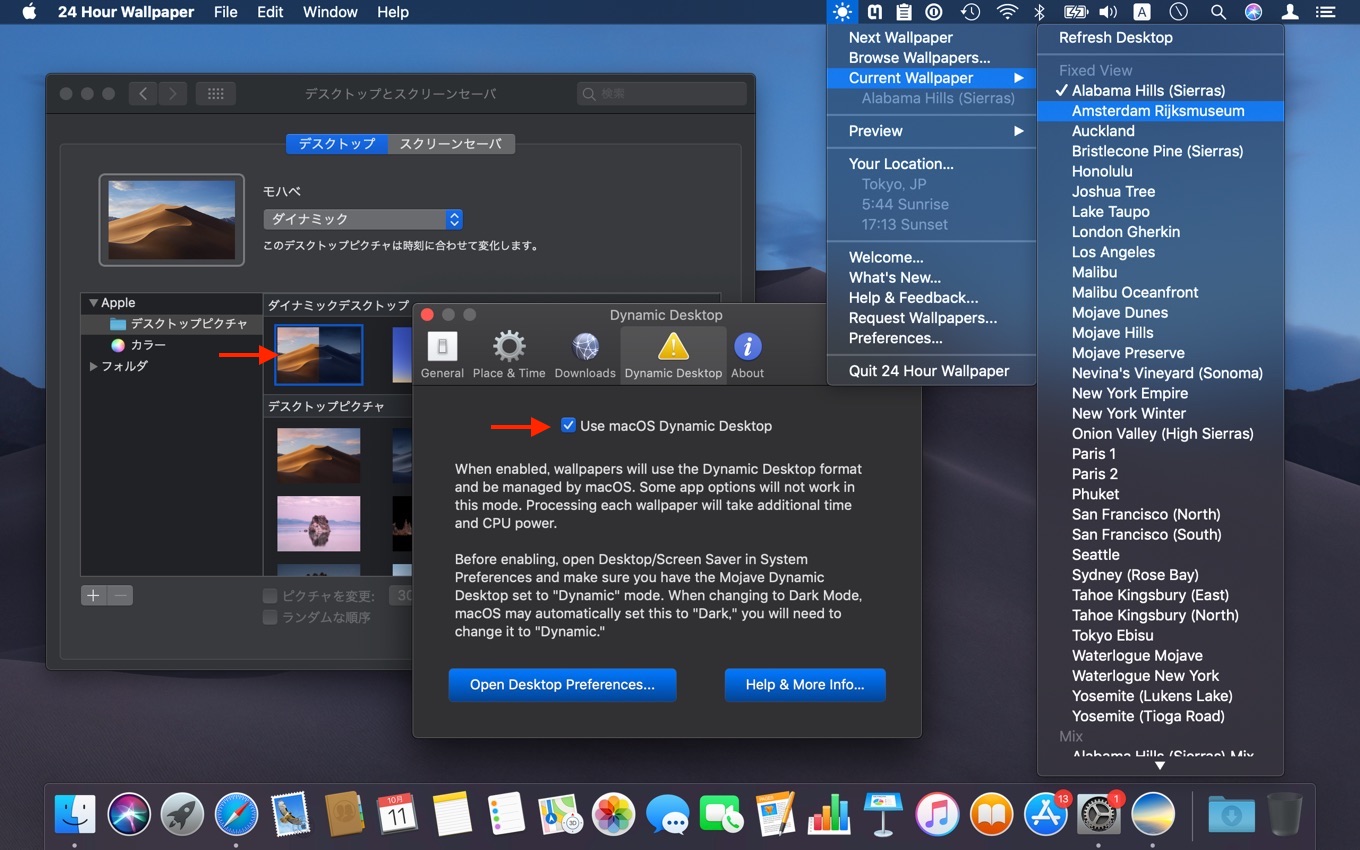Expand the フォルダ disclosure triangle
Image resolution: width=1360 pixels, height=850 pixels.
pos(93,366)
